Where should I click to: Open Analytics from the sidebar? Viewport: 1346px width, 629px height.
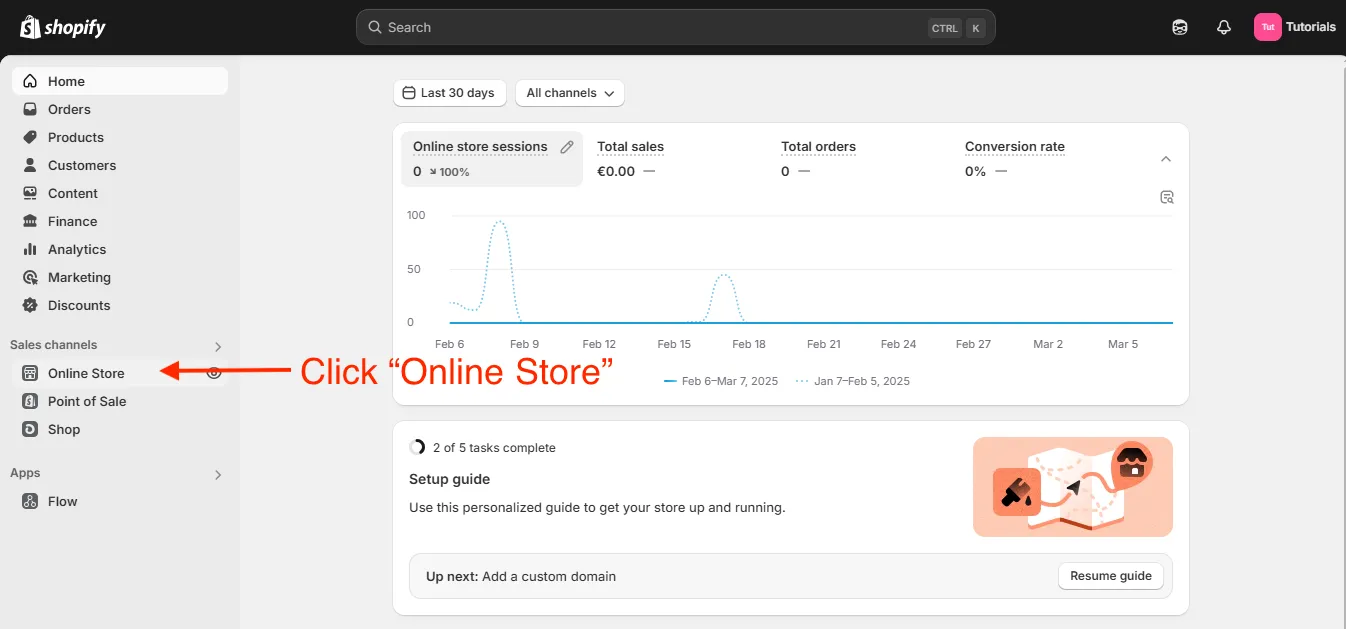(x=77, y=249)
